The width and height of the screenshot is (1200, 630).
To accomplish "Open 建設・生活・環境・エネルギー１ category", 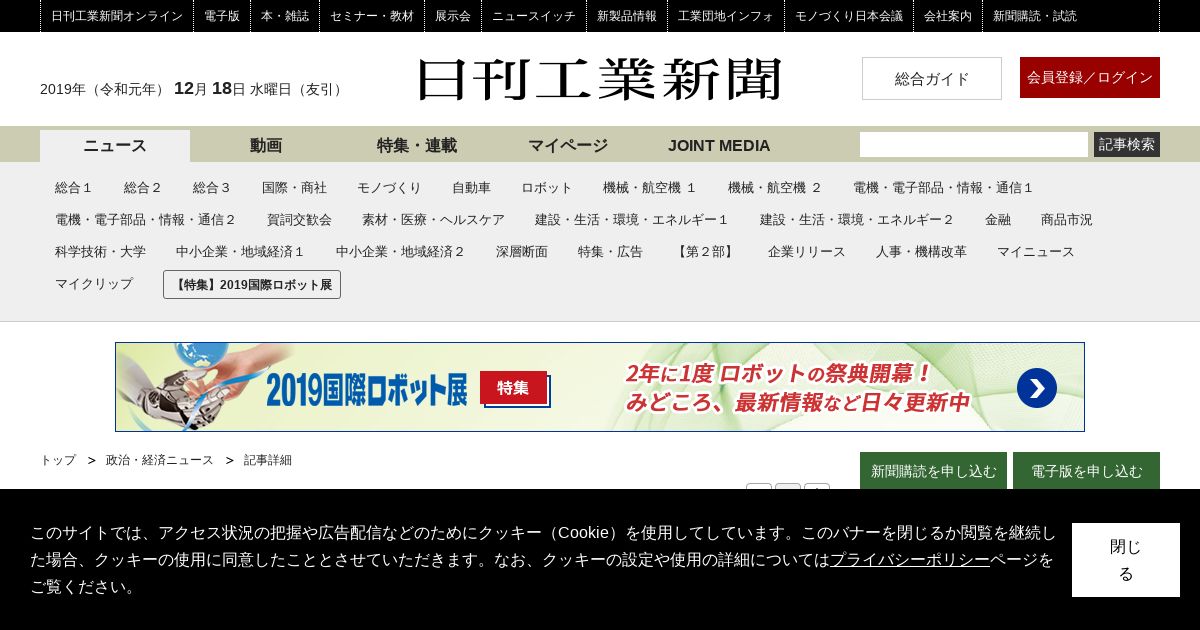I will pos(632,220).
